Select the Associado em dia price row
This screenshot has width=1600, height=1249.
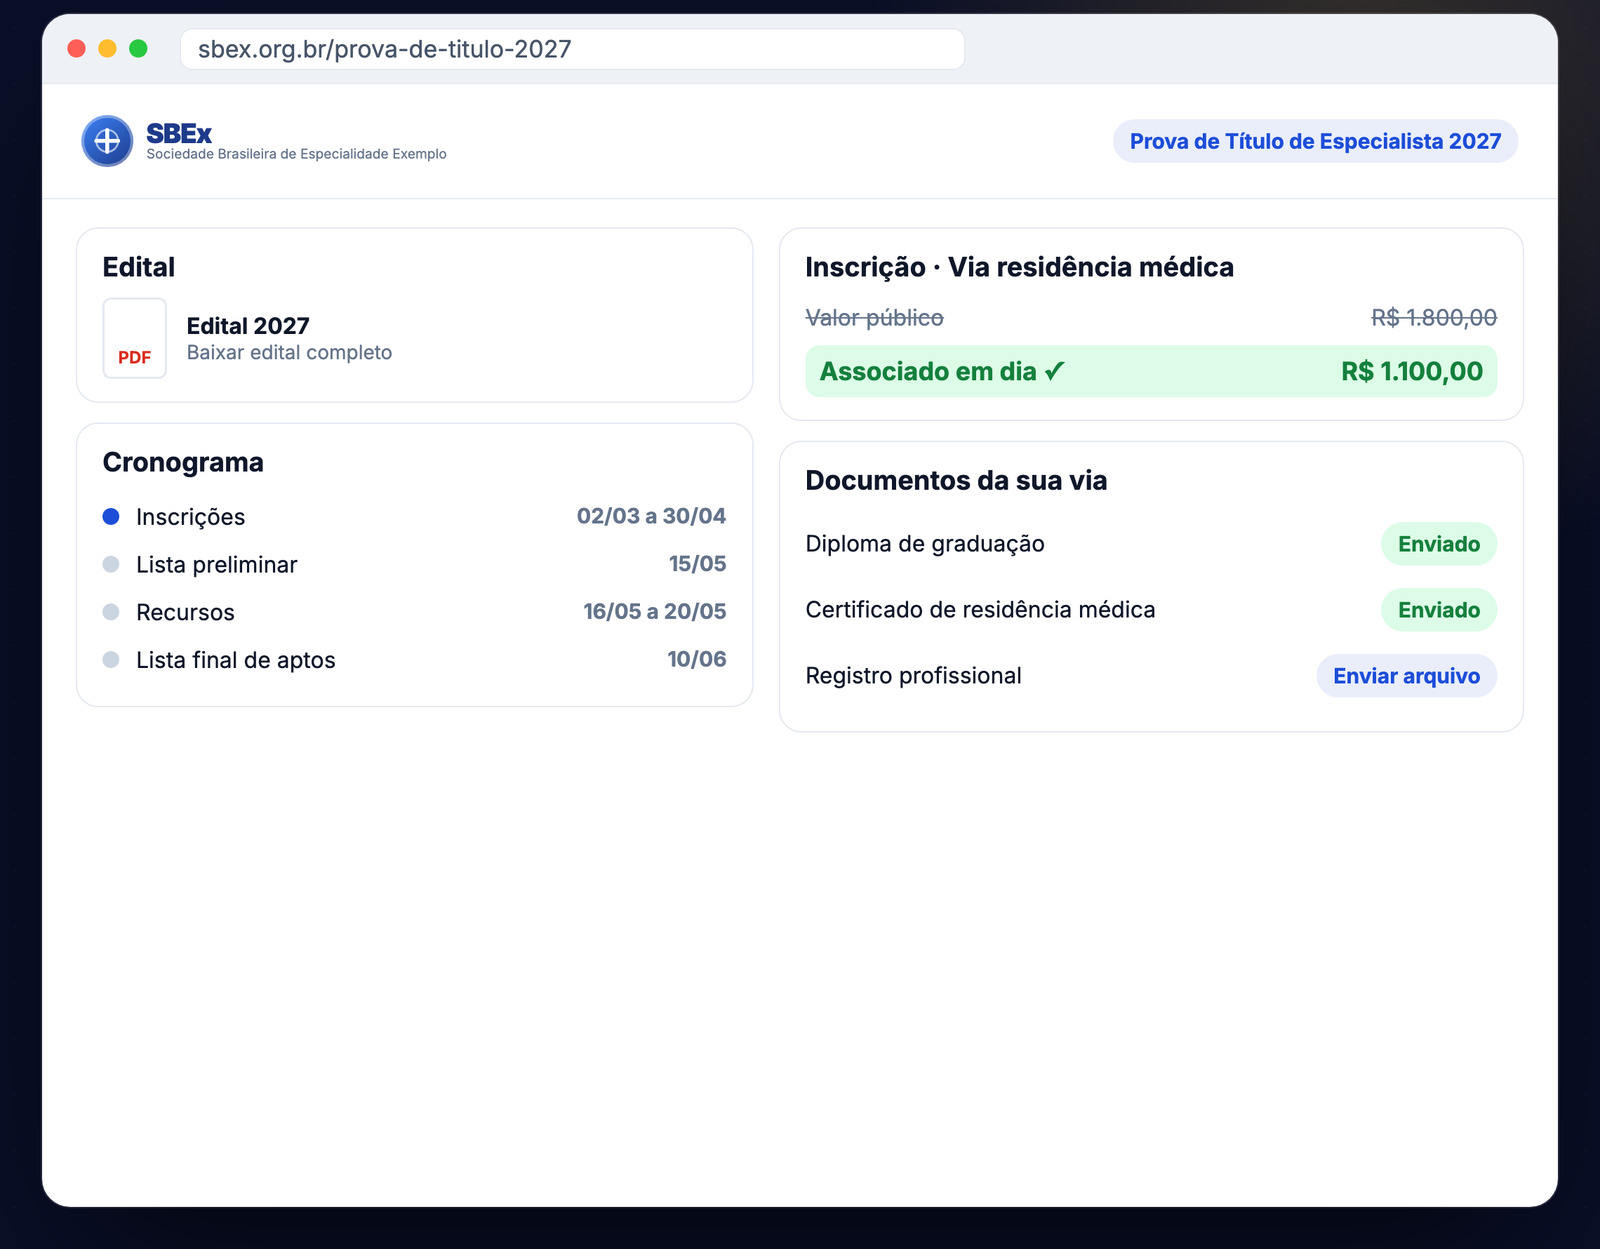(1151, 371)
